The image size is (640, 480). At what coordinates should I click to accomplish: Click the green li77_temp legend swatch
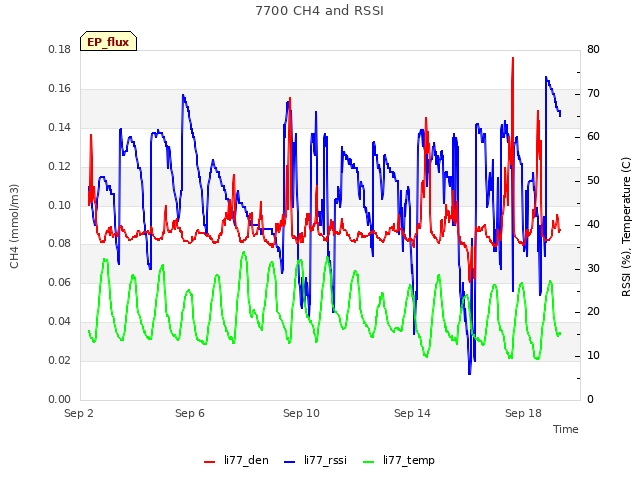[369, 462]
